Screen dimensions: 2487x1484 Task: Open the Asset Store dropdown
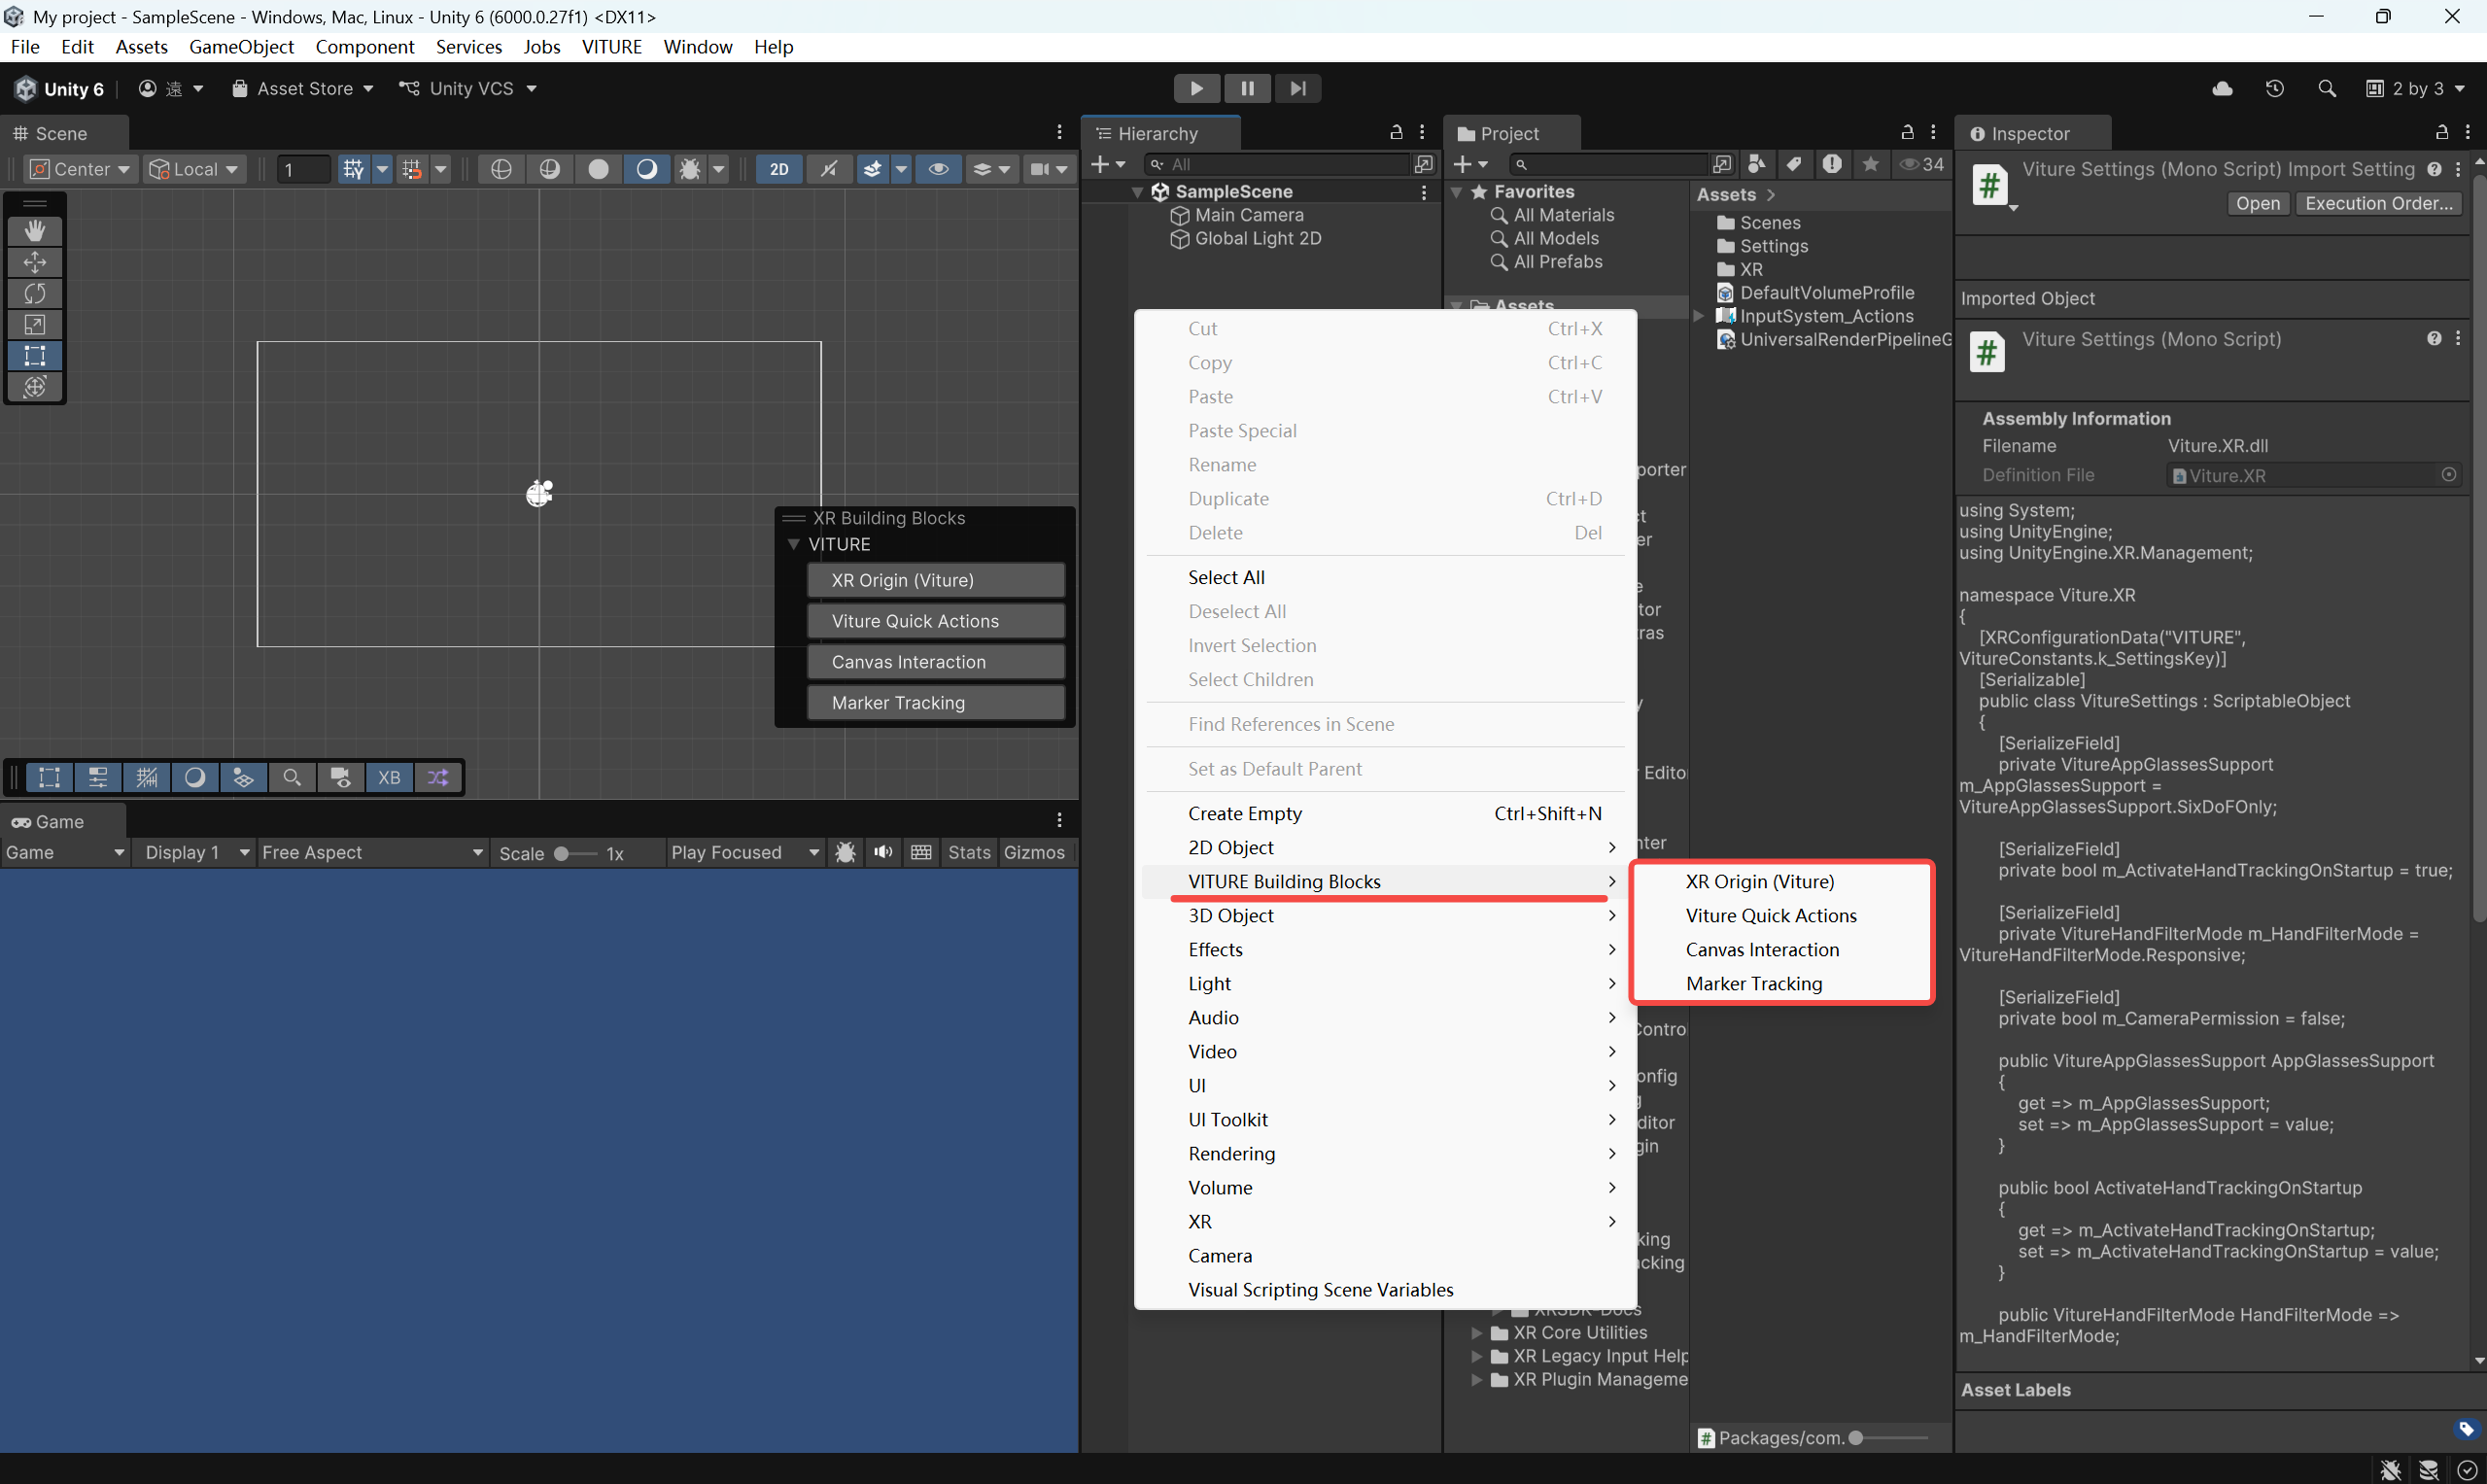[x=303, y=88]
